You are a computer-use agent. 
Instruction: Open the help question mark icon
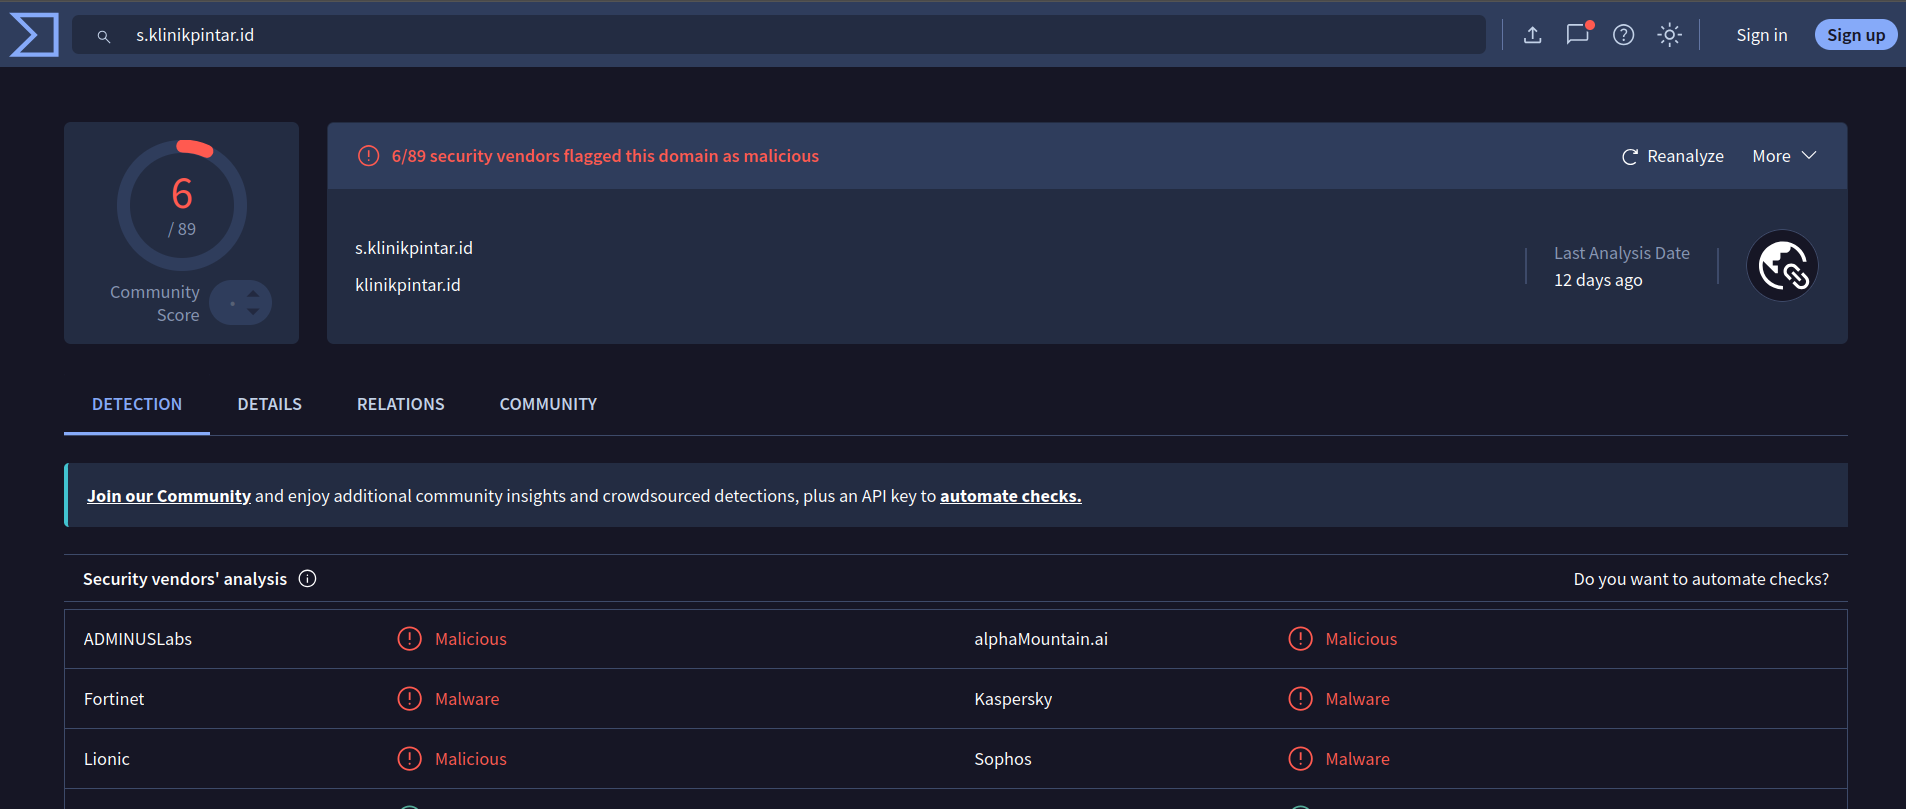(x=1624, y=35)
